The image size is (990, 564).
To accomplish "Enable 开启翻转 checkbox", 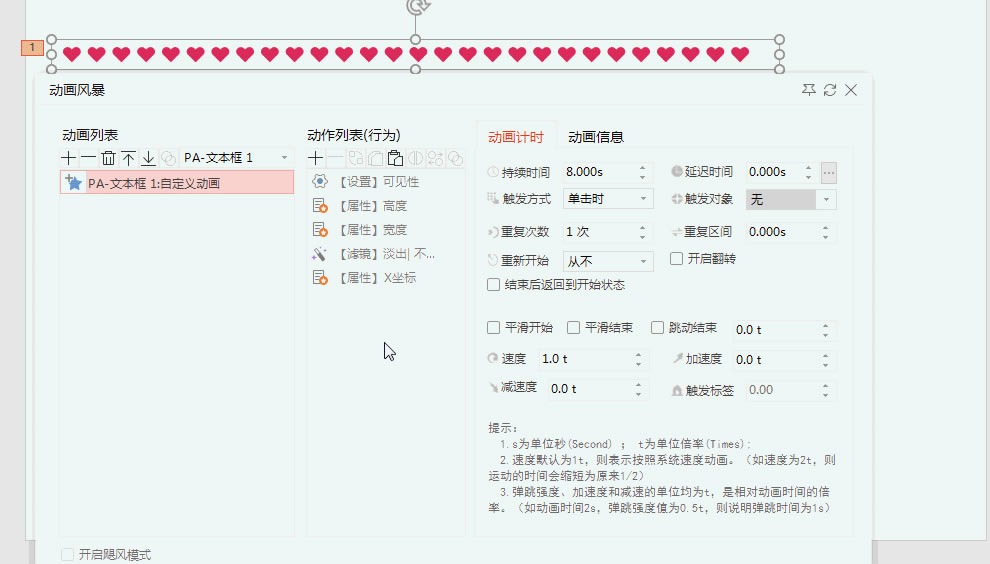I will 676,259.
